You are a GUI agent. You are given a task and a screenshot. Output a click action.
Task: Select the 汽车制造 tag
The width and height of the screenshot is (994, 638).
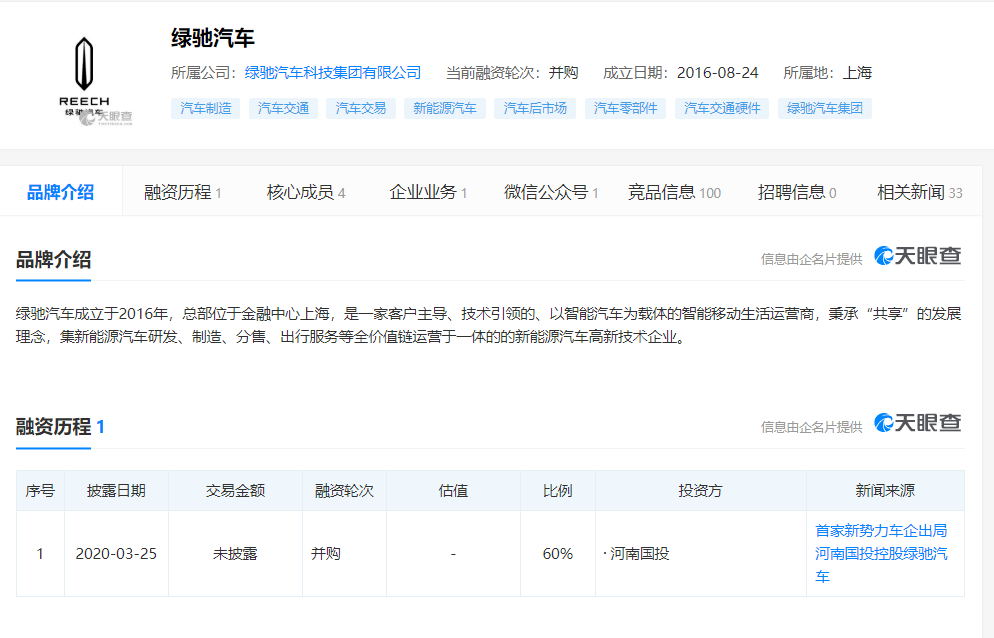[x=205, y=108]
